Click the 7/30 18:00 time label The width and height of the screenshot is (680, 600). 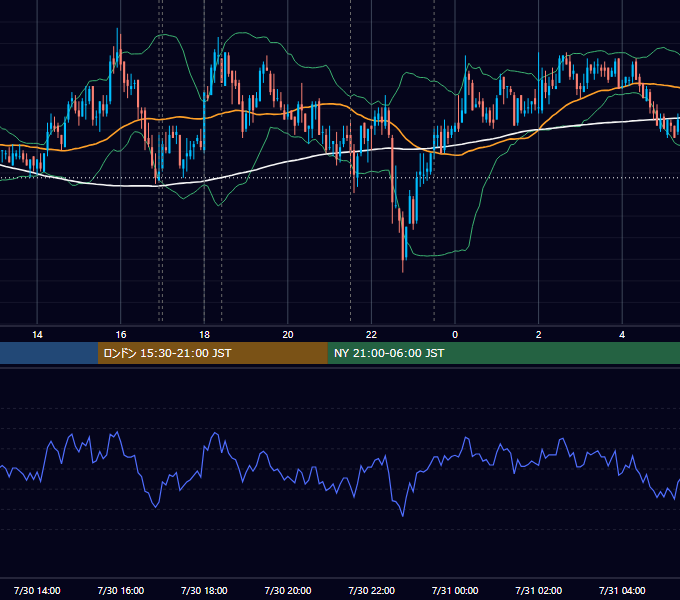204,590
